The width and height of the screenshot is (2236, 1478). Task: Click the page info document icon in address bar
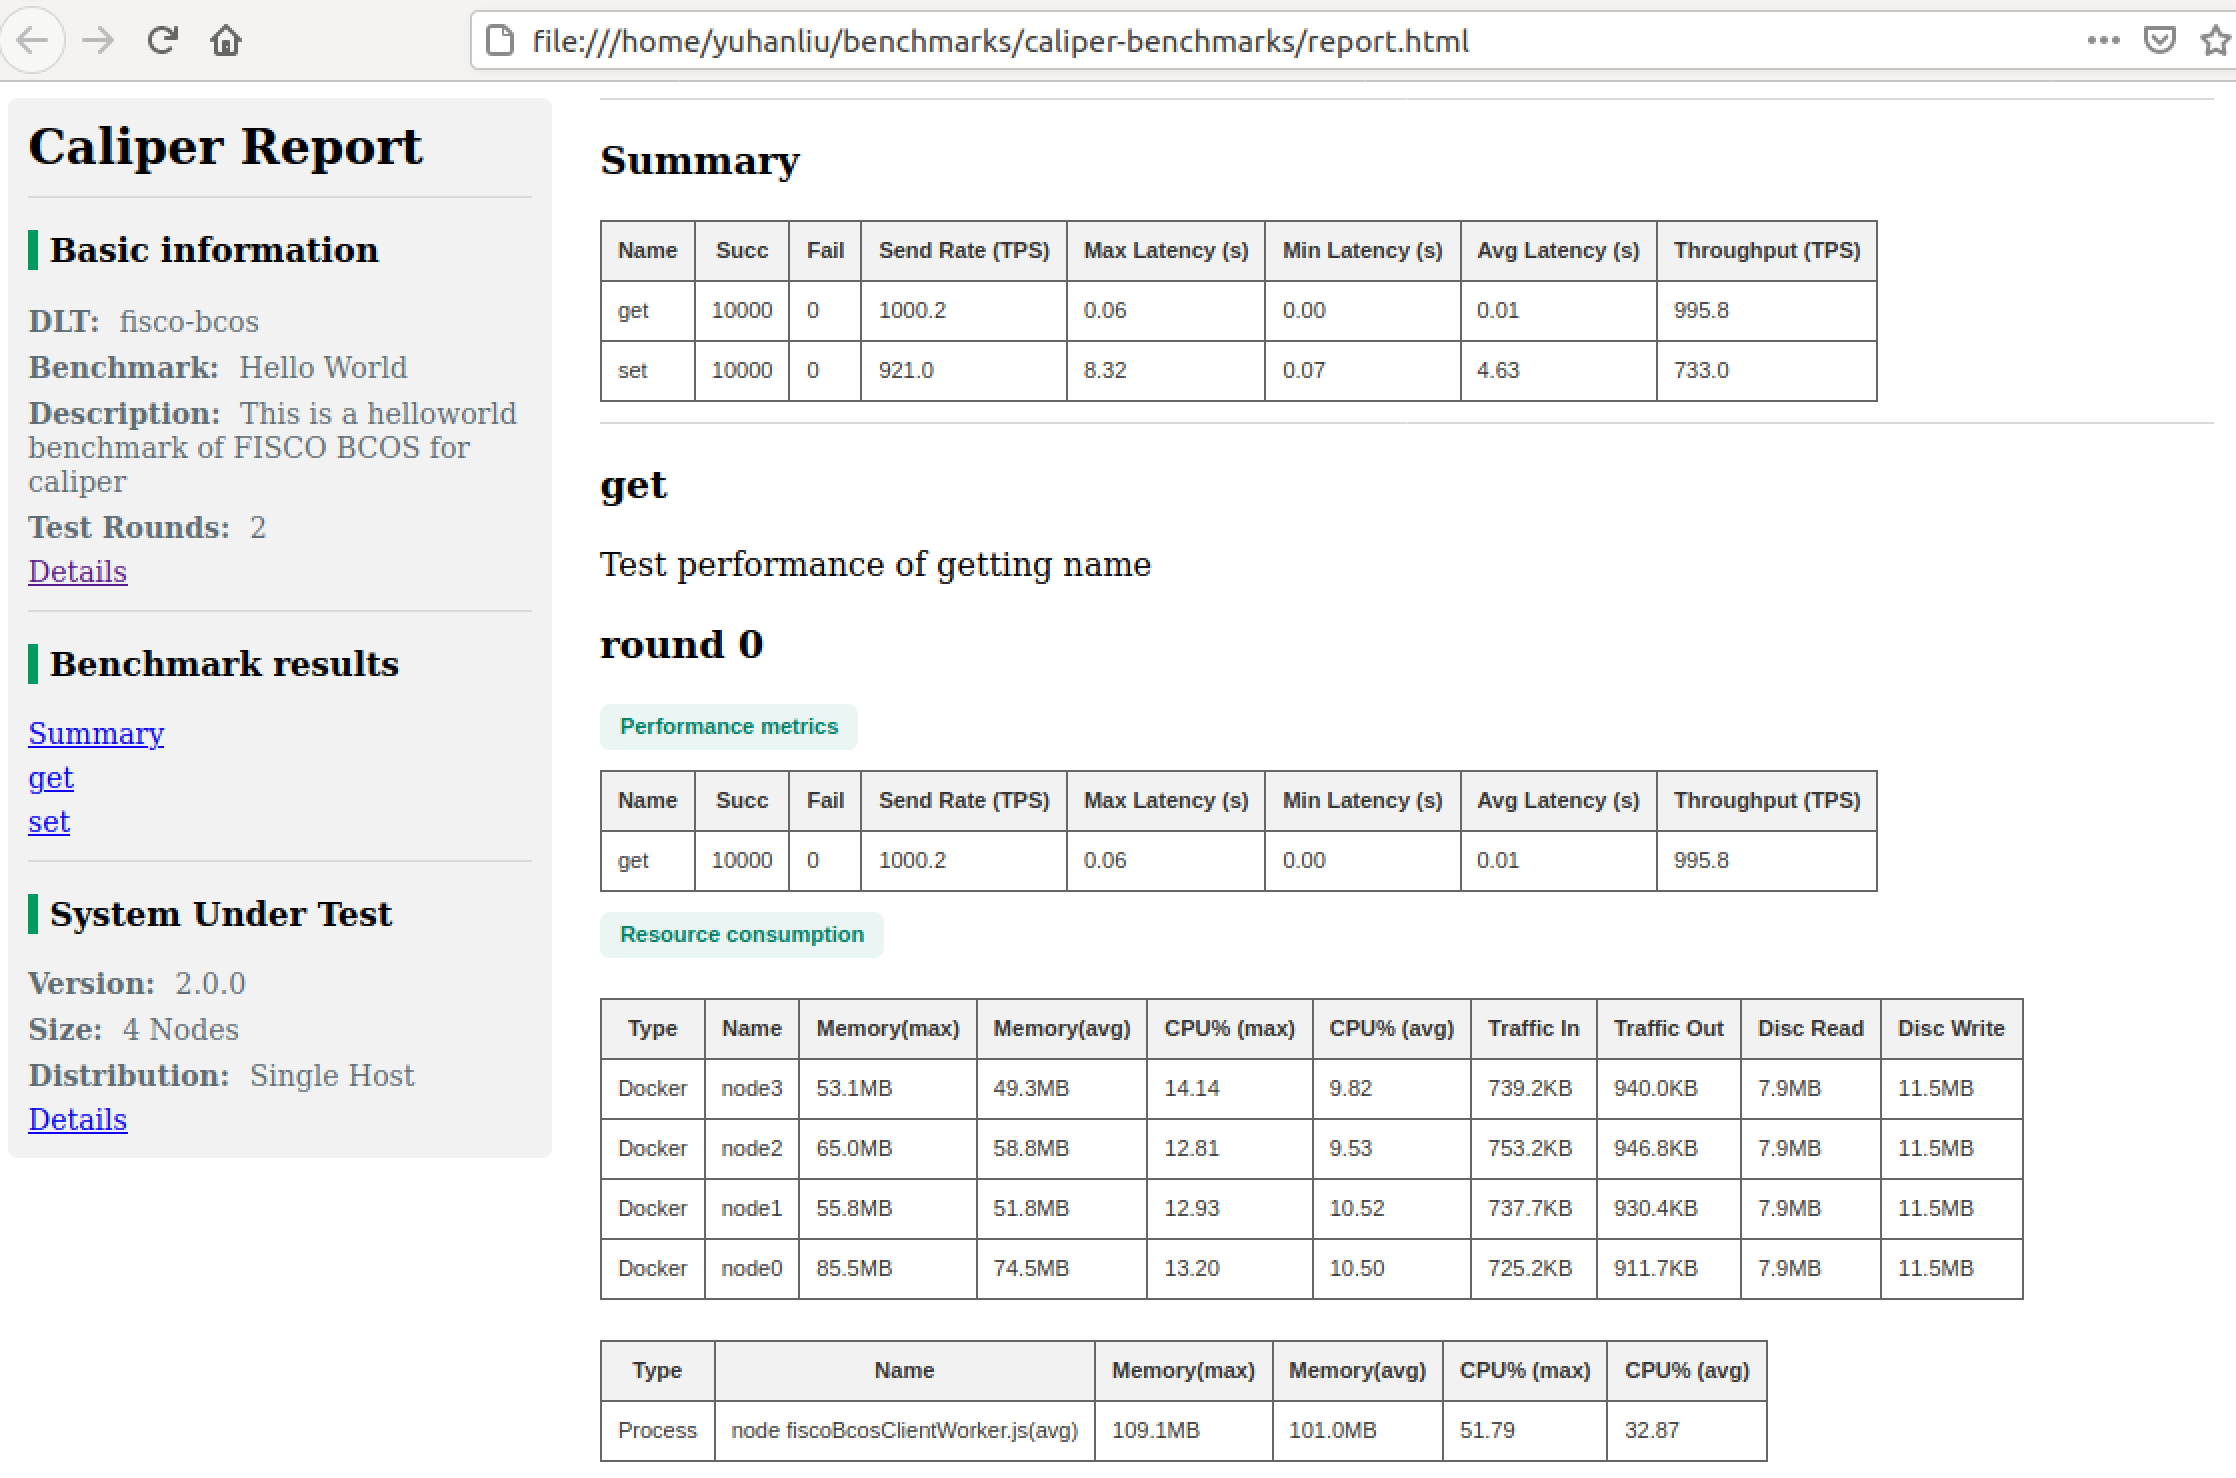point(499,41)
